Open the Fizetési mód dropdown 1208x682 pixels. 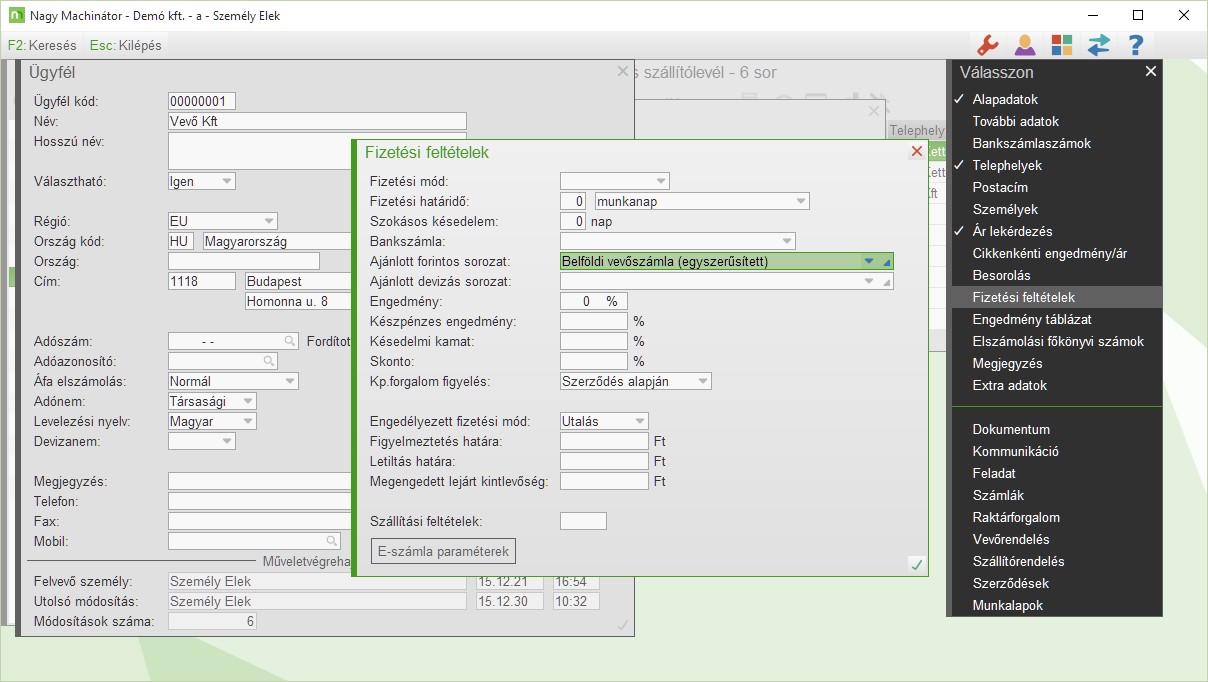pyautogui.click(x=660, y=181)
